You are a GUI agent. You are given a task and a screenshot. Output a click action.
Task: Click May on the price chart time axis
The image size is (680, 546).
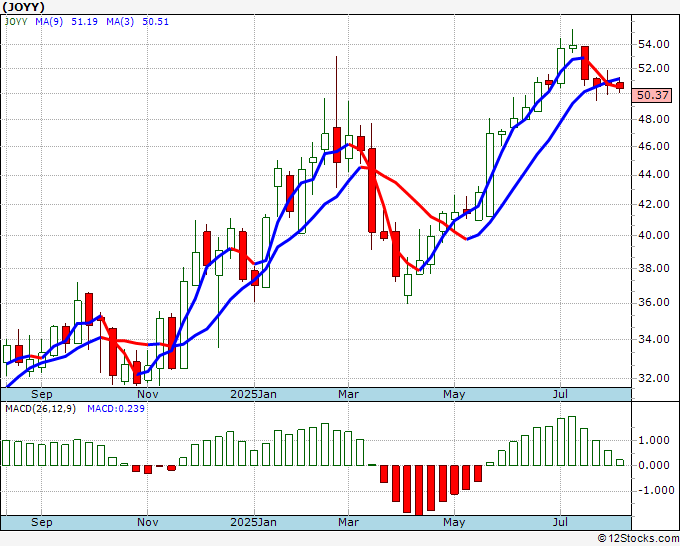tap(454, 394)
